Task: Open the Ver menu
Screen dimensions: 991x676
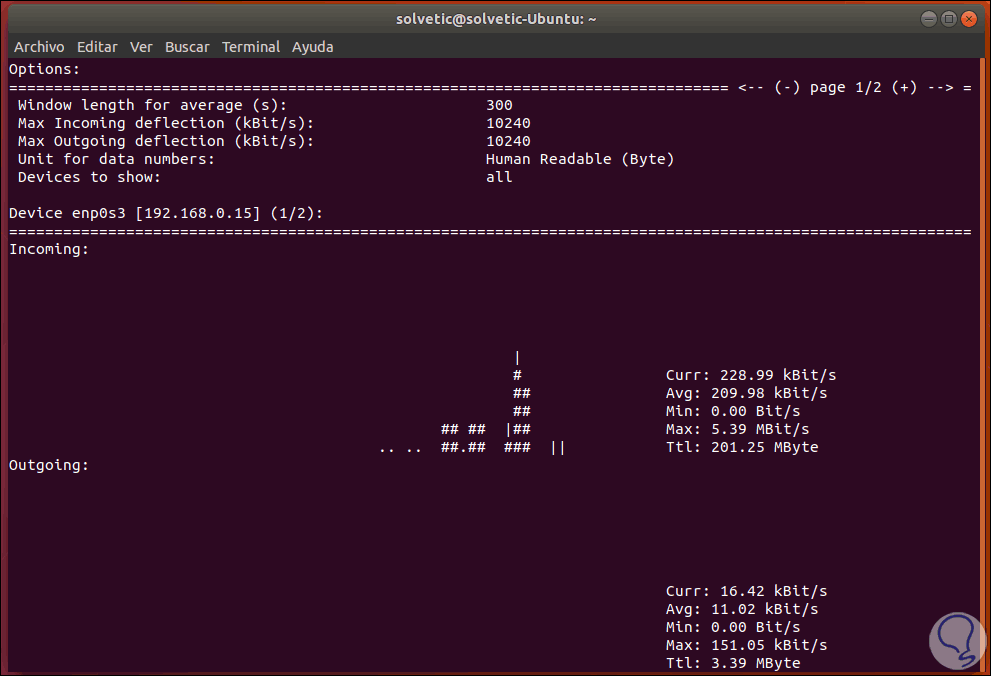Action: [141, 47]
